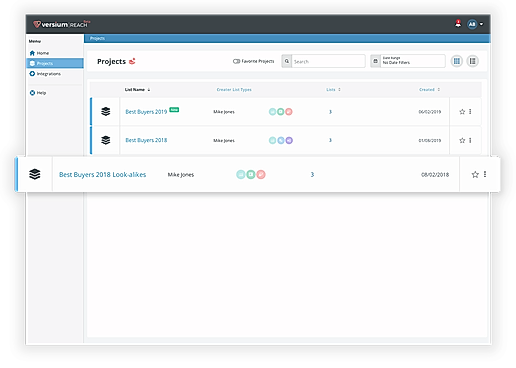
Task: Click the stack icon for Best Buyers 2019
Action: coord(106,111)
